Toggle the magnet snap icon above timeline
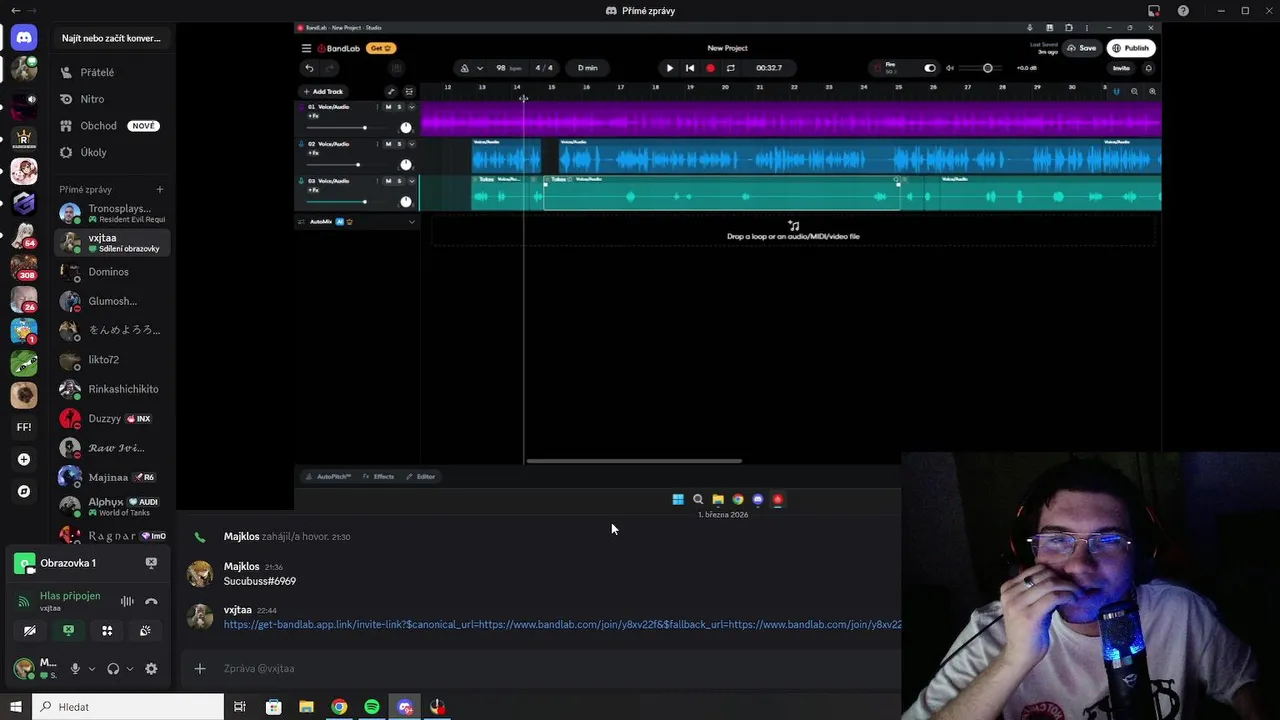This screenshot has width=1280, height=720. tap(1116, 91)
